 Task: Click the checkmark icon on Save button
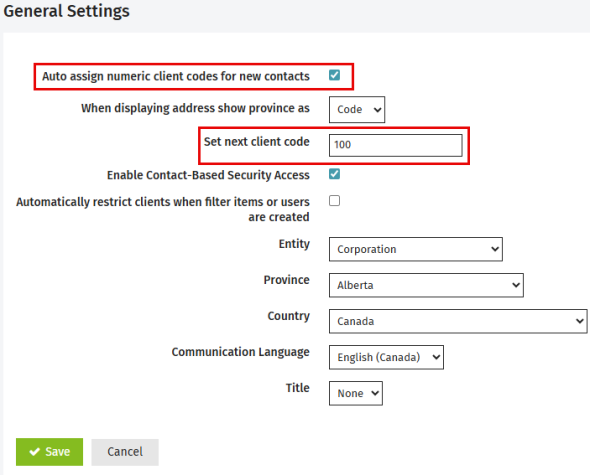click(x=35, y=452)
